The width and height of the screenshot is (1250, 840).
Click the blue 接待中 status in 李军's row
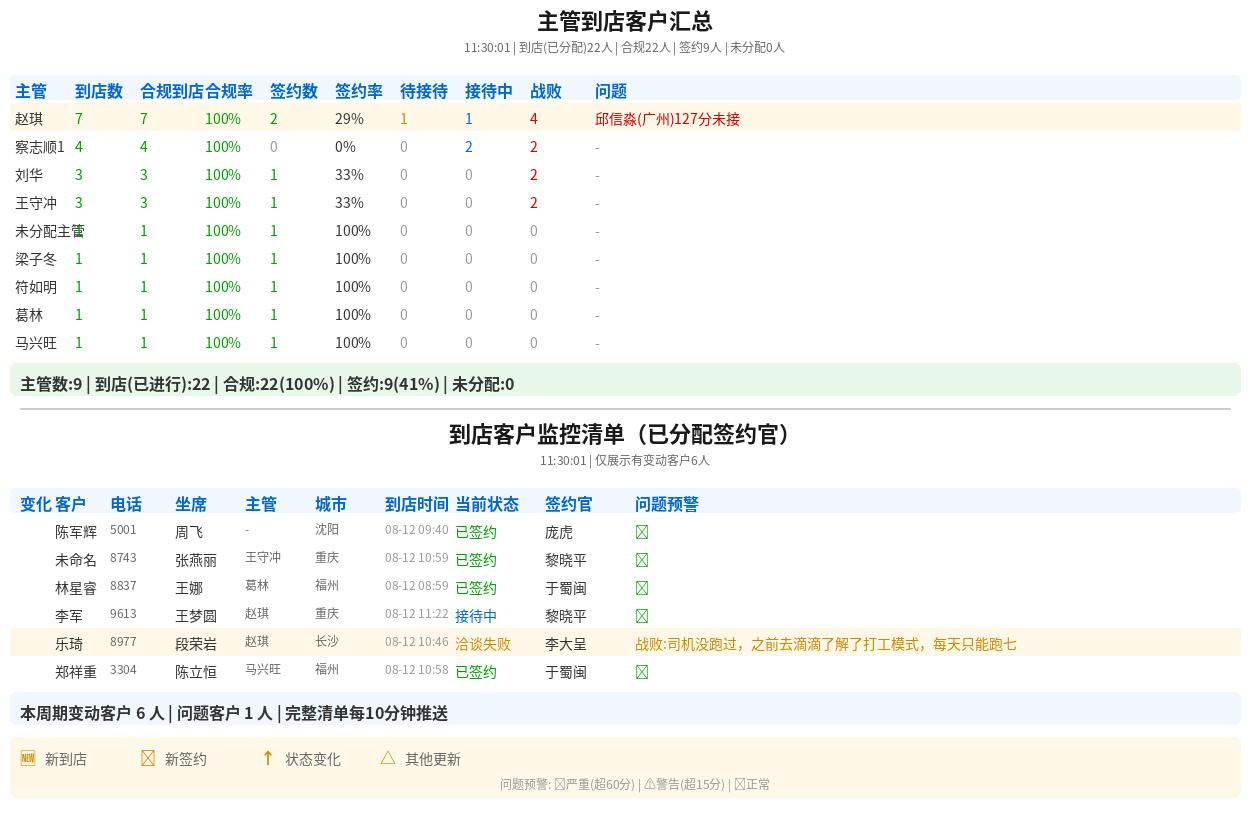[476, 616]
